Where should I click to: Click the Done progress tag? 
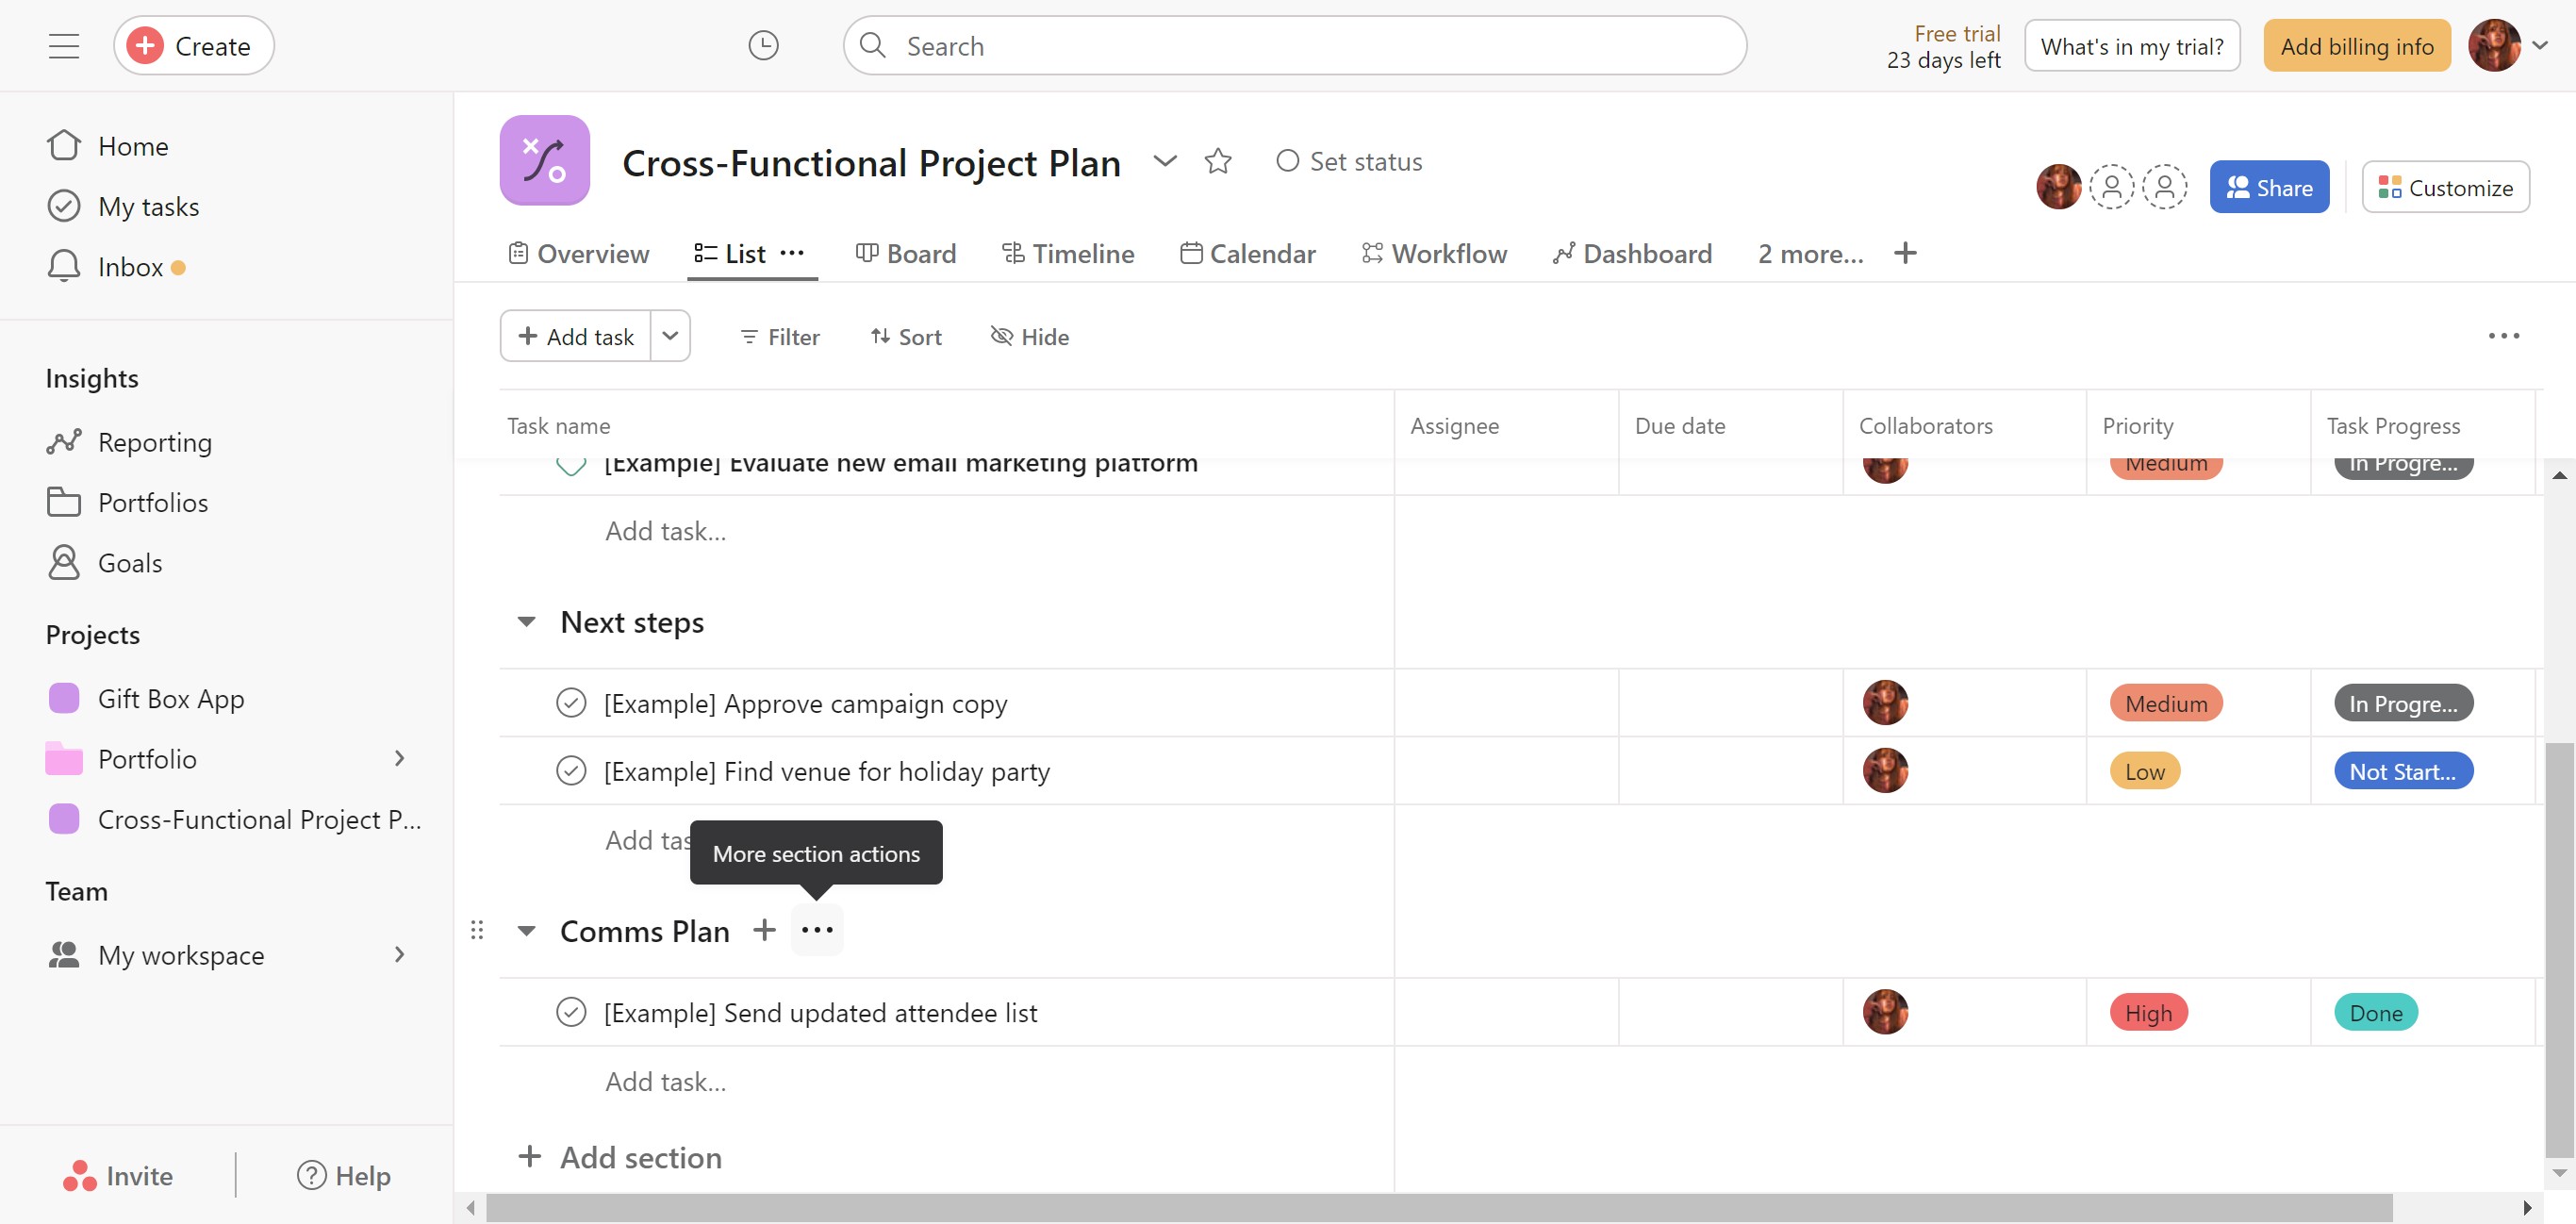point(2376,1012)
